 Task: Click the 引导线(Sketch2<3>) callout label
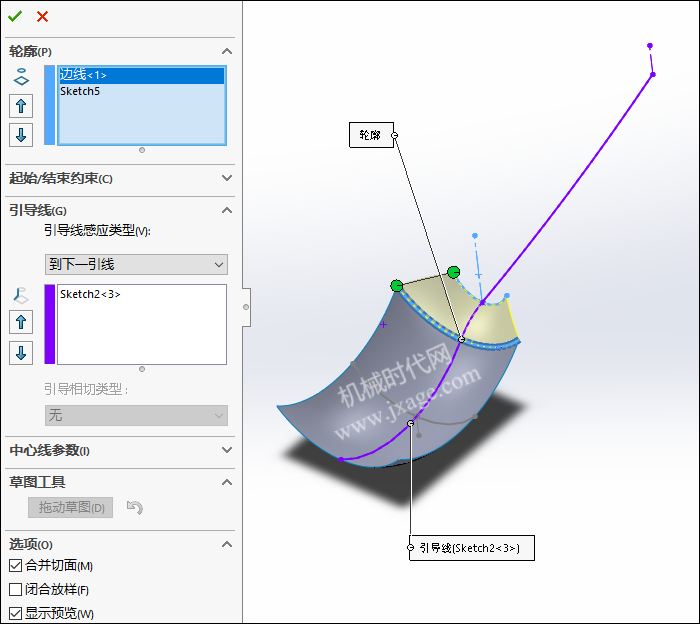[x=471, y=548]
